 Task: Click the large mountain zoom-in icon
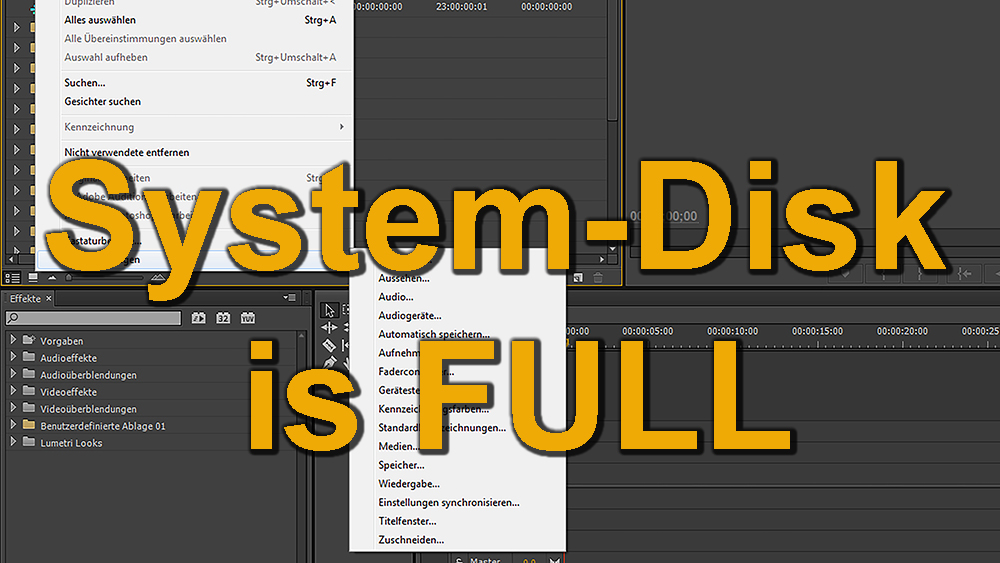[158, 277]
